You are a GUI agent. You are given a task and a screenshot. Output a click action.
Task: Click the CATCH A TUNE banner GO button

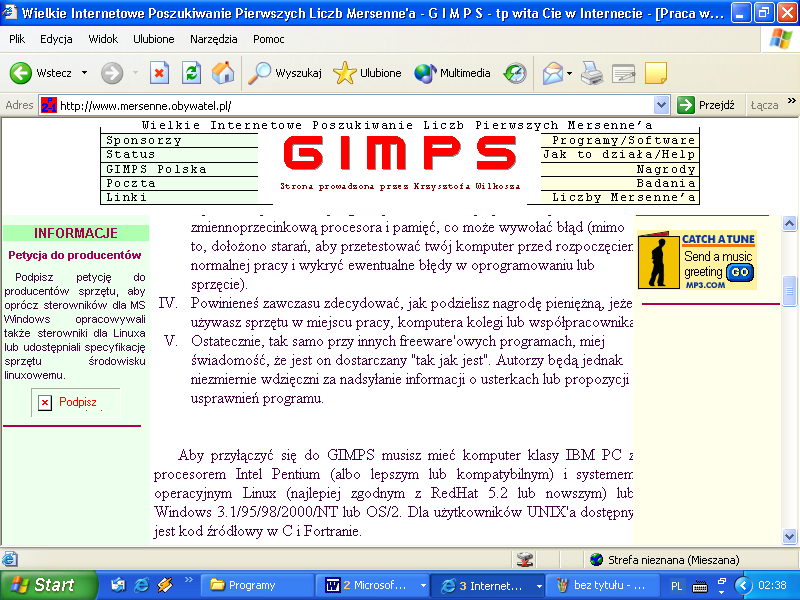[739, 272]
